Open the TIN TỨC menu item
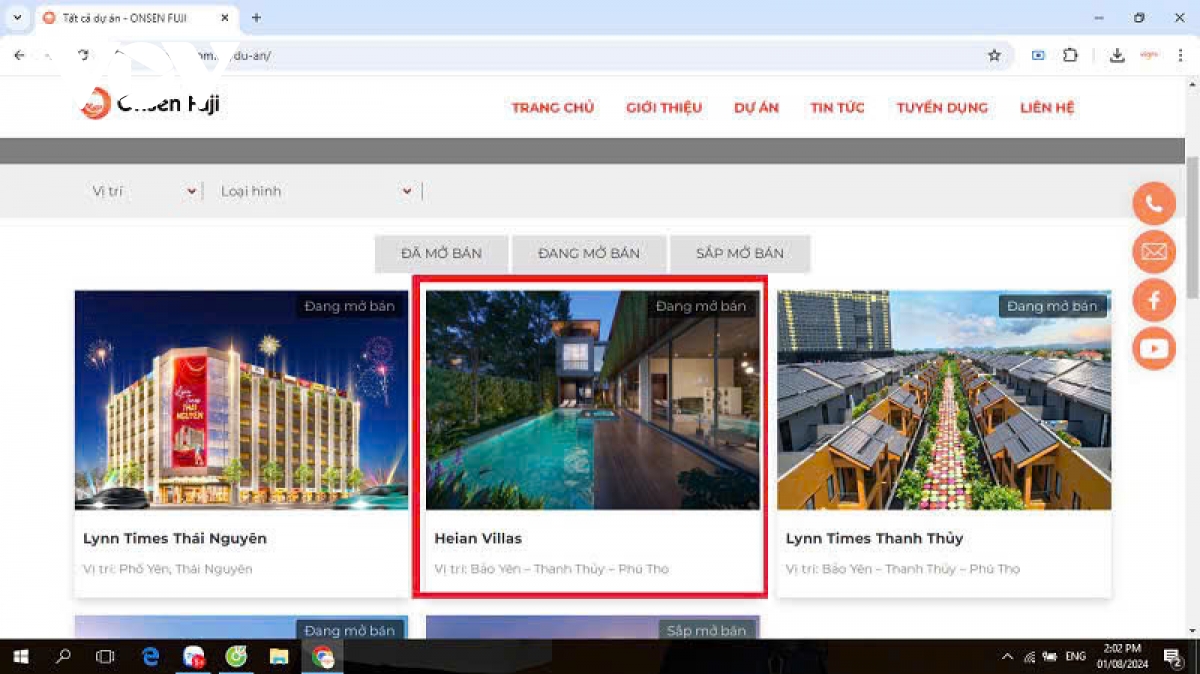Image resolution: width=1200 pixels, height=674 pixels. click(837, 108)
